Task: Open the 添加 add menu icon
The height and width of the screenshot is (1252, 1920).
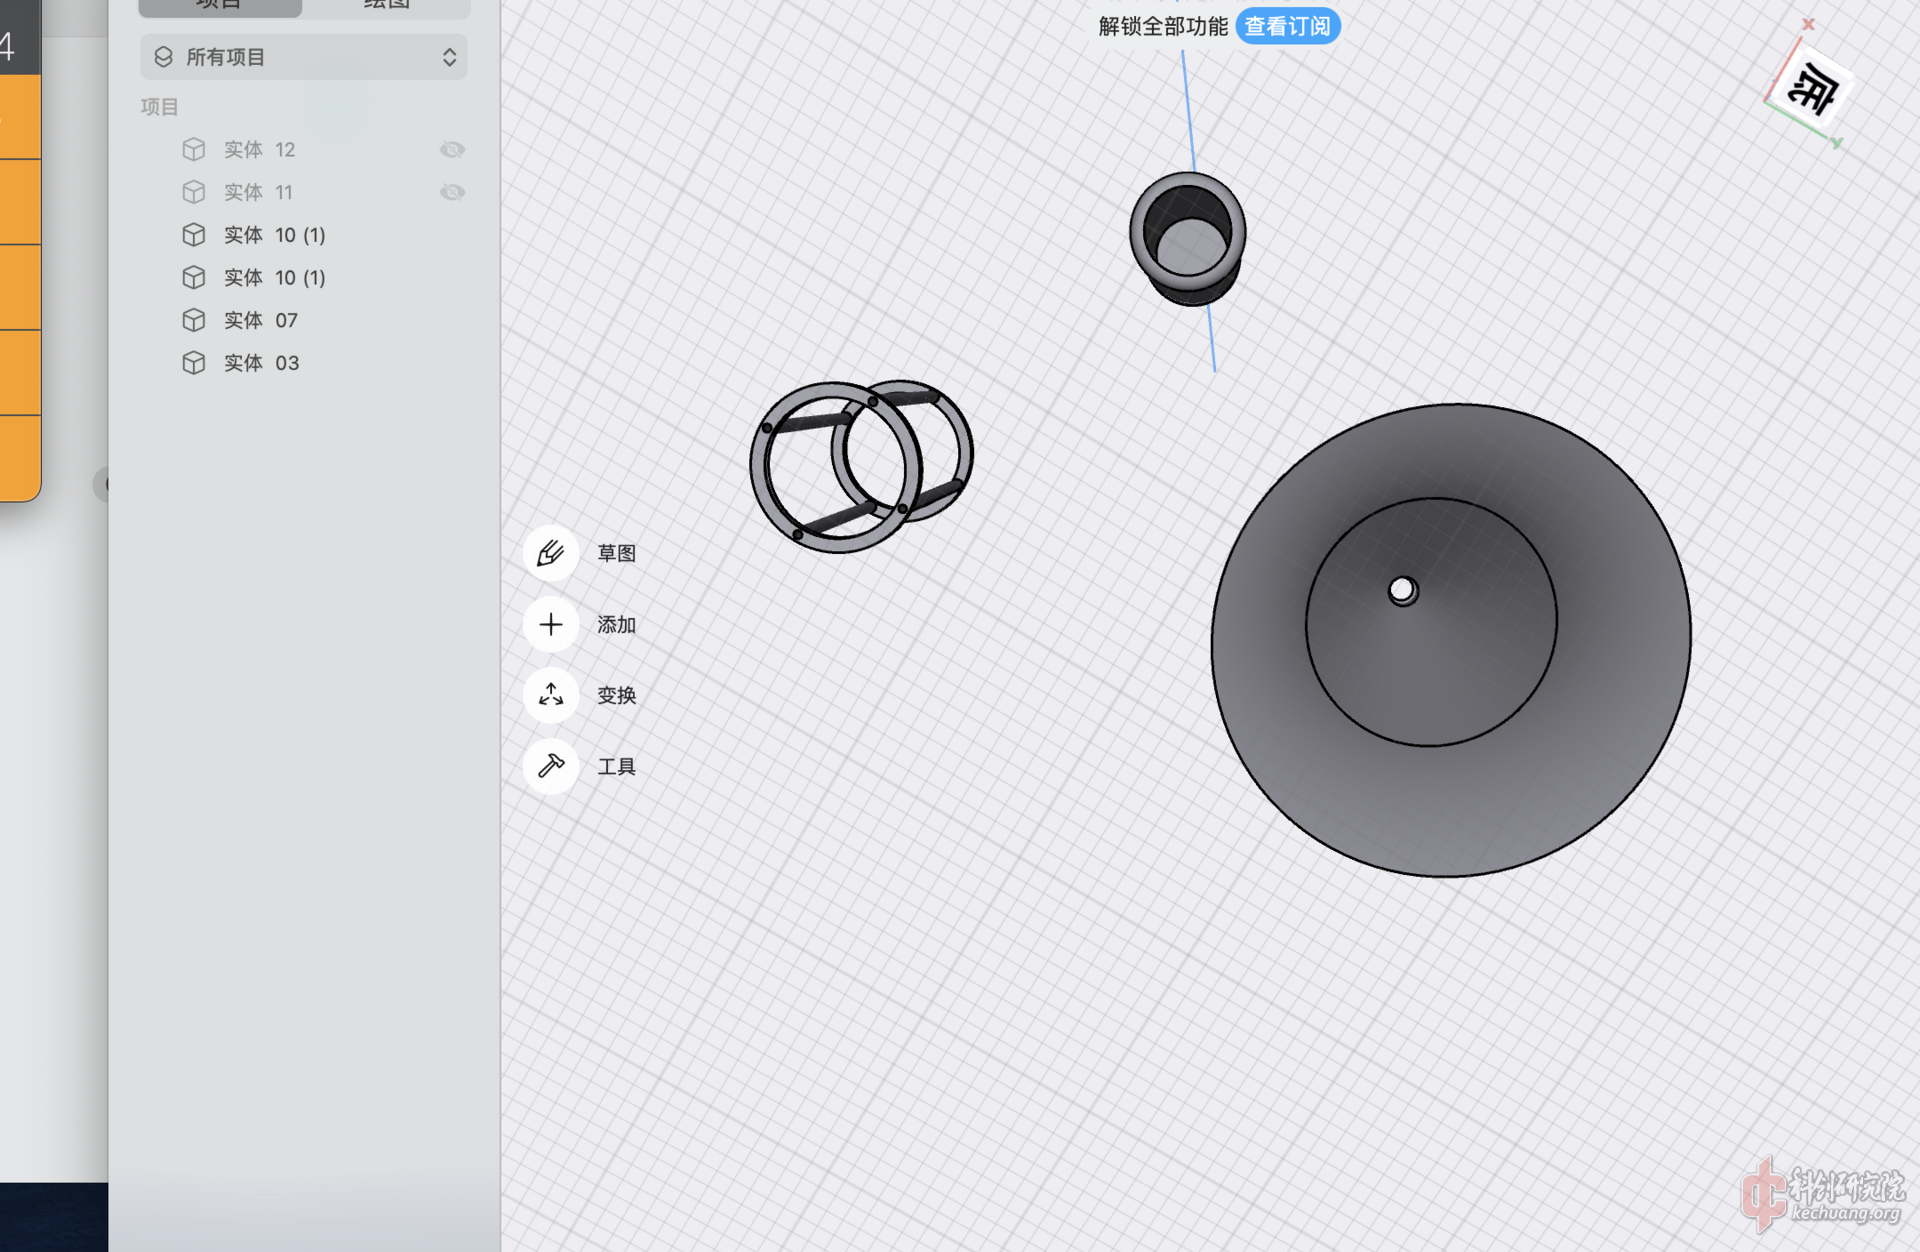Action: tap(551, 624)
